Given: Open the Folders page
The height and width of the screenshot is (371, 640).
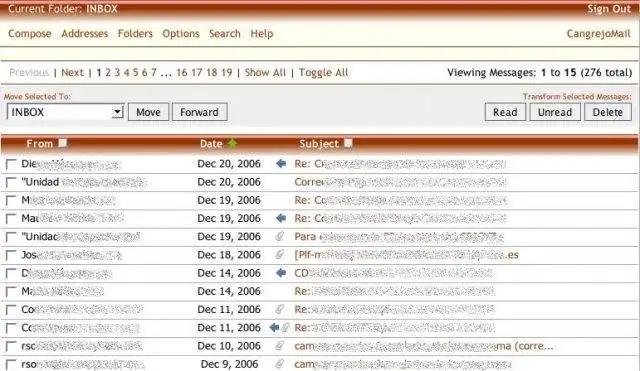Looking at the screenshot, I should pos(135,33).
